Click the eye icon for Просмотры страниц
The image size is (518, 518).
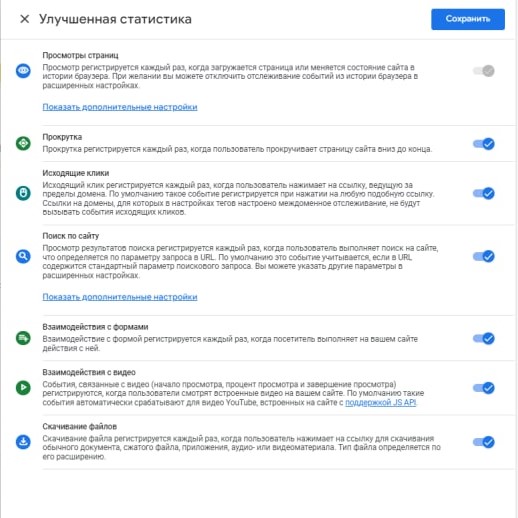point(23,71)
